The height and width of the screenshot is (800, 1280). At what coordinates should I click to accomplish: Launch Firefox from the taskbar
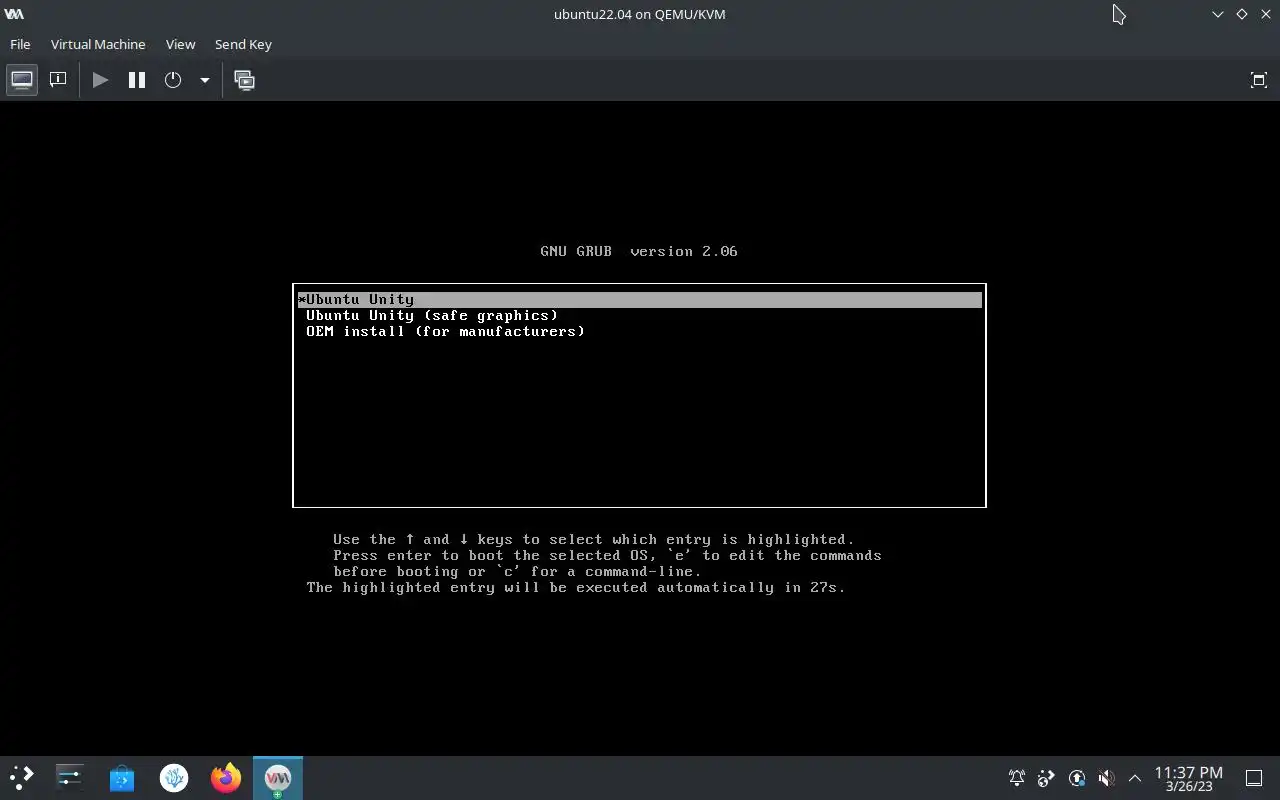click(x=226, y=777)
